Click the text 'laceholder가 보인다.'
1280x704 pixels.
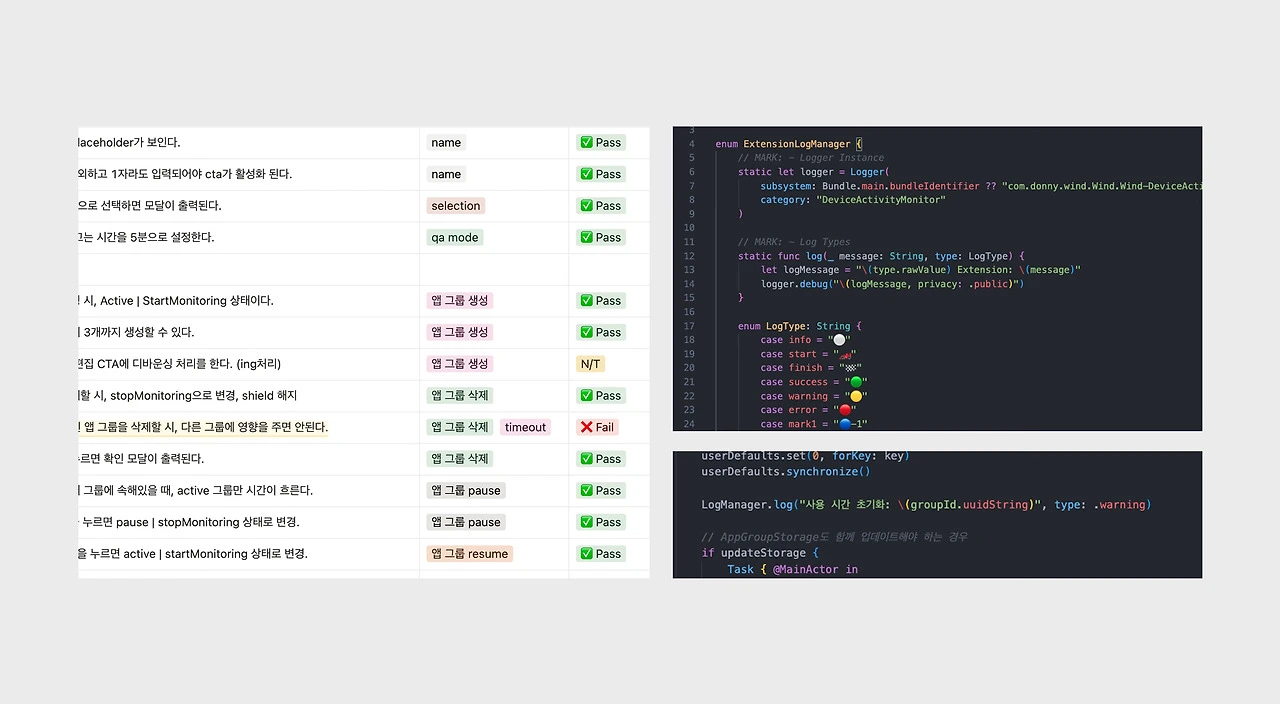pos(129,142)
